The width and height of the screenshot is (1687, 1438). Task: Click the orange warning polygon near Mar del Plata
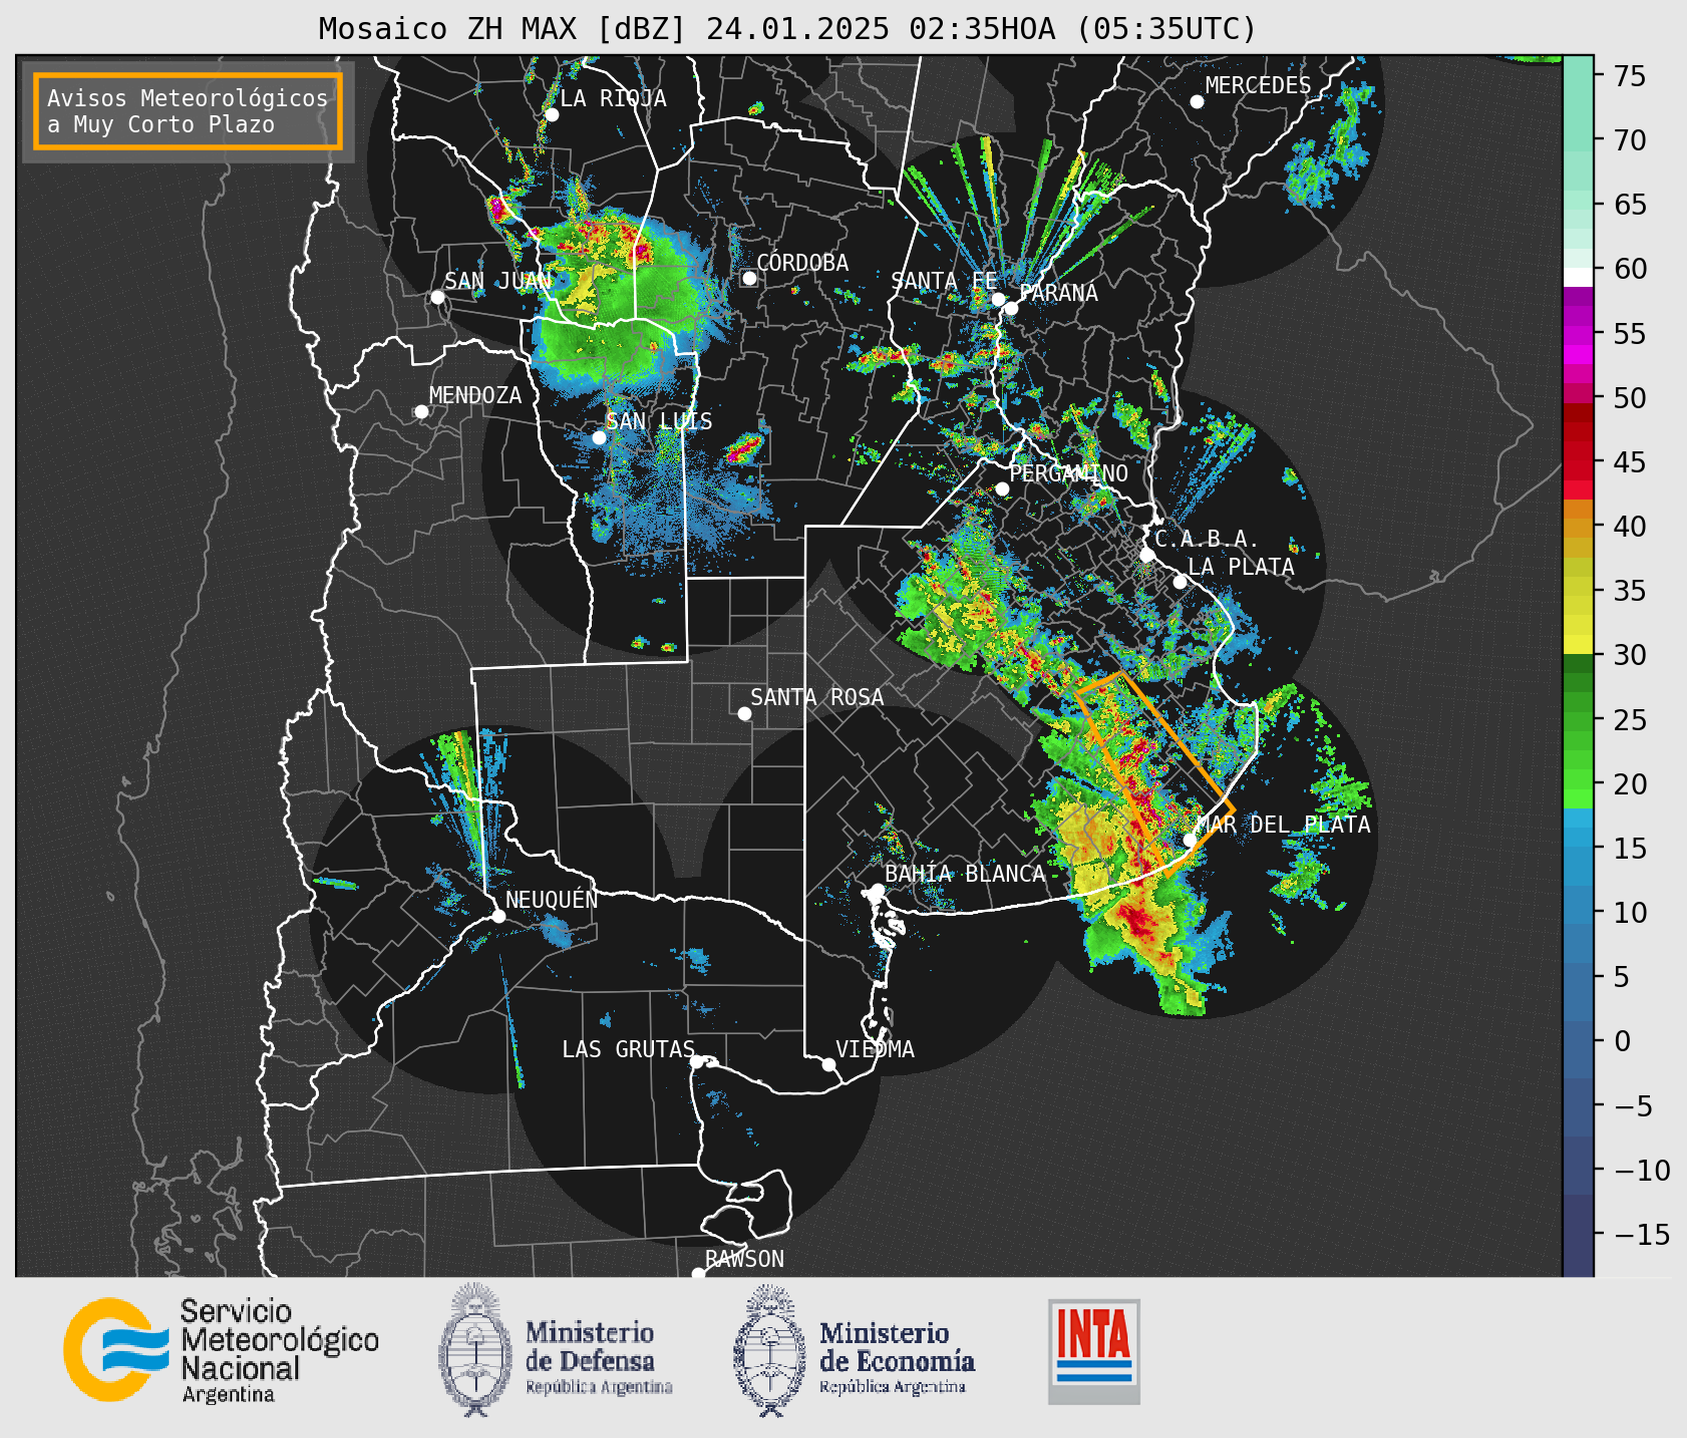click(x=1154, y=774)
